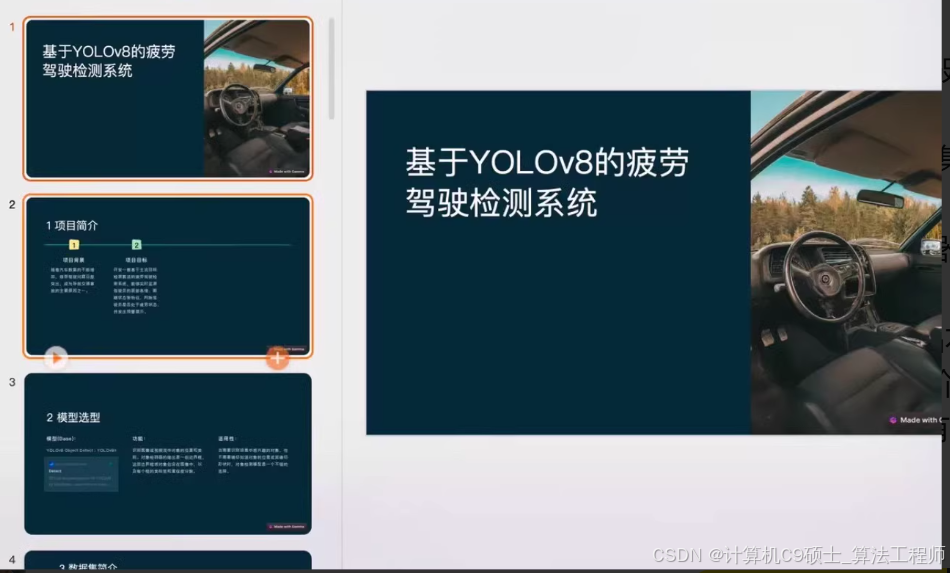Click the Made with Gamma badge on slide 3 thumbnail
Viewport: 950px width, 573px height.
pos(287,526)
